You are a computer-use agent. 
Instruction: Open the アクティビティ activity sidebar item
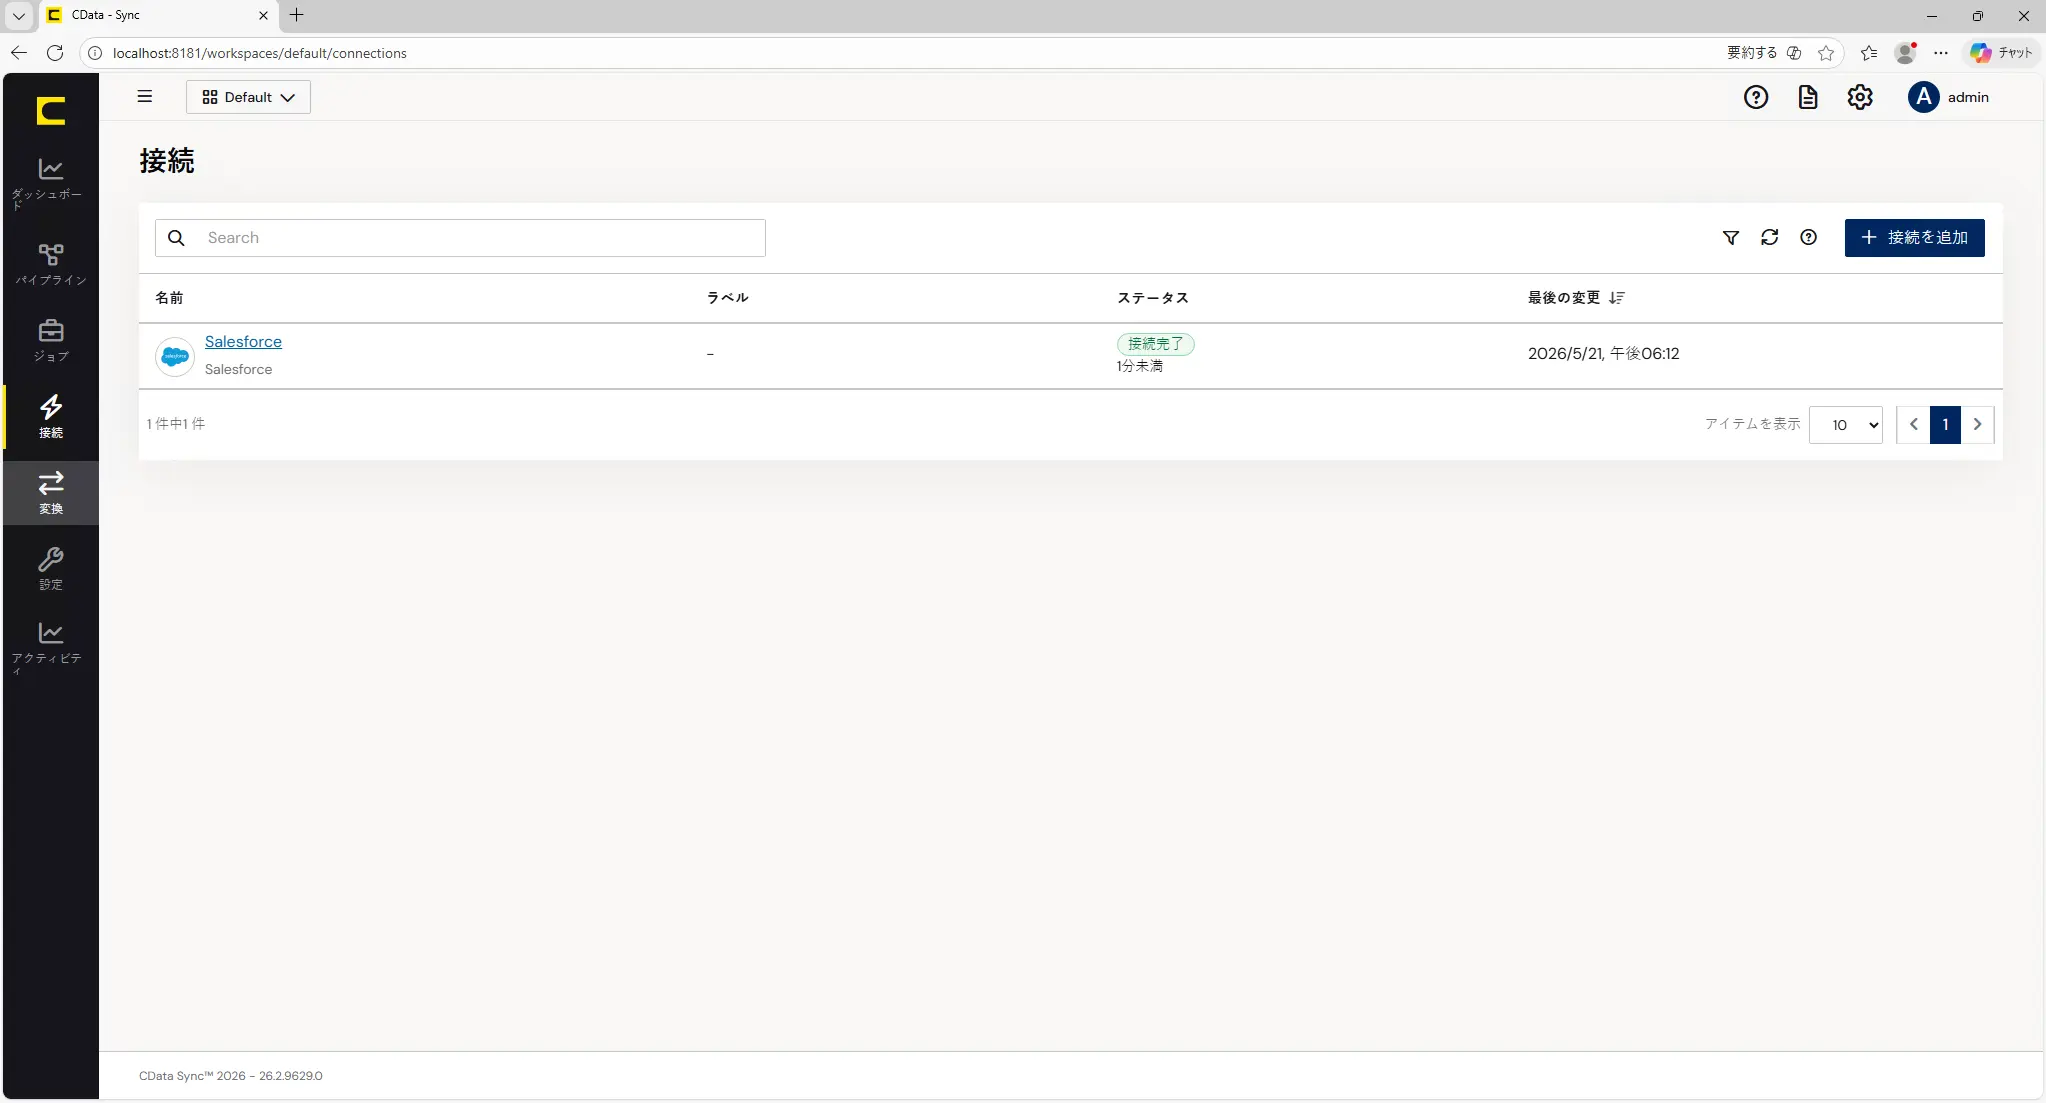(51, 648)
